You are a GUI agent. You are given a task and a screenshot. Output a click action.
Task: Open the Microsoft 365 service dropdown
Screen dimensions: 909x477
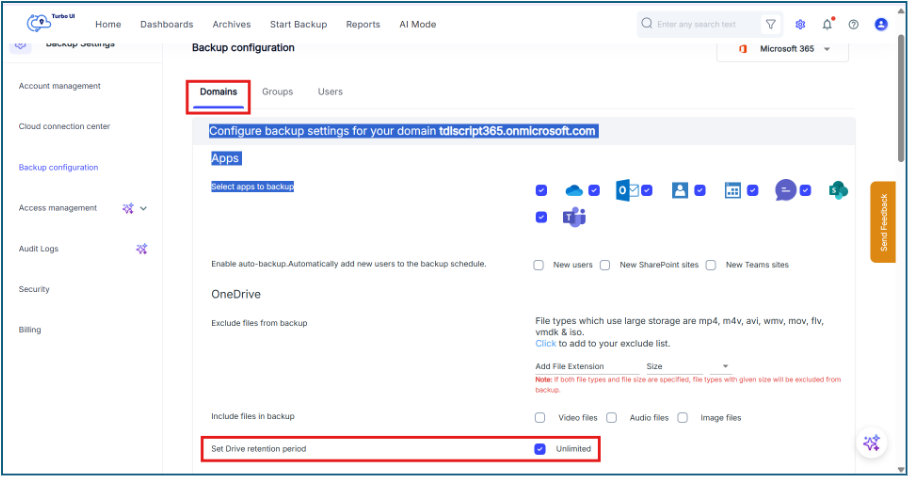tap(783, 49)
